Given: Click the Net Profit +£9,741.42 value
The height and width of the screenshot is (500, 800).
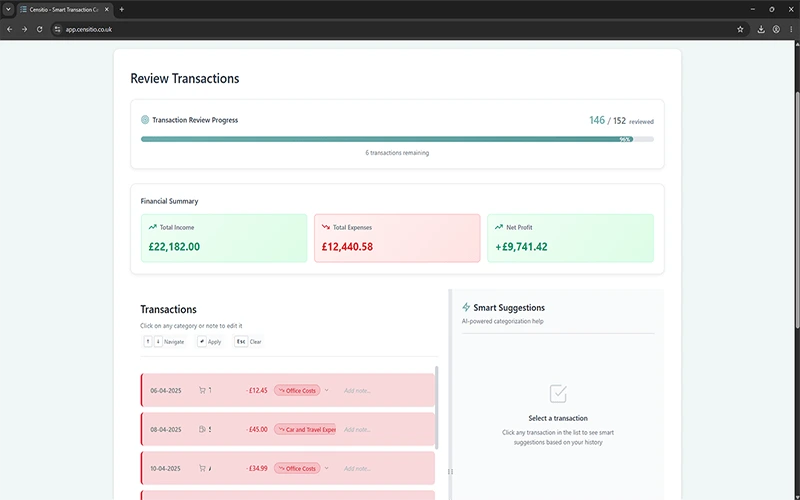Looking at the screenshot, I should point(521,247).
